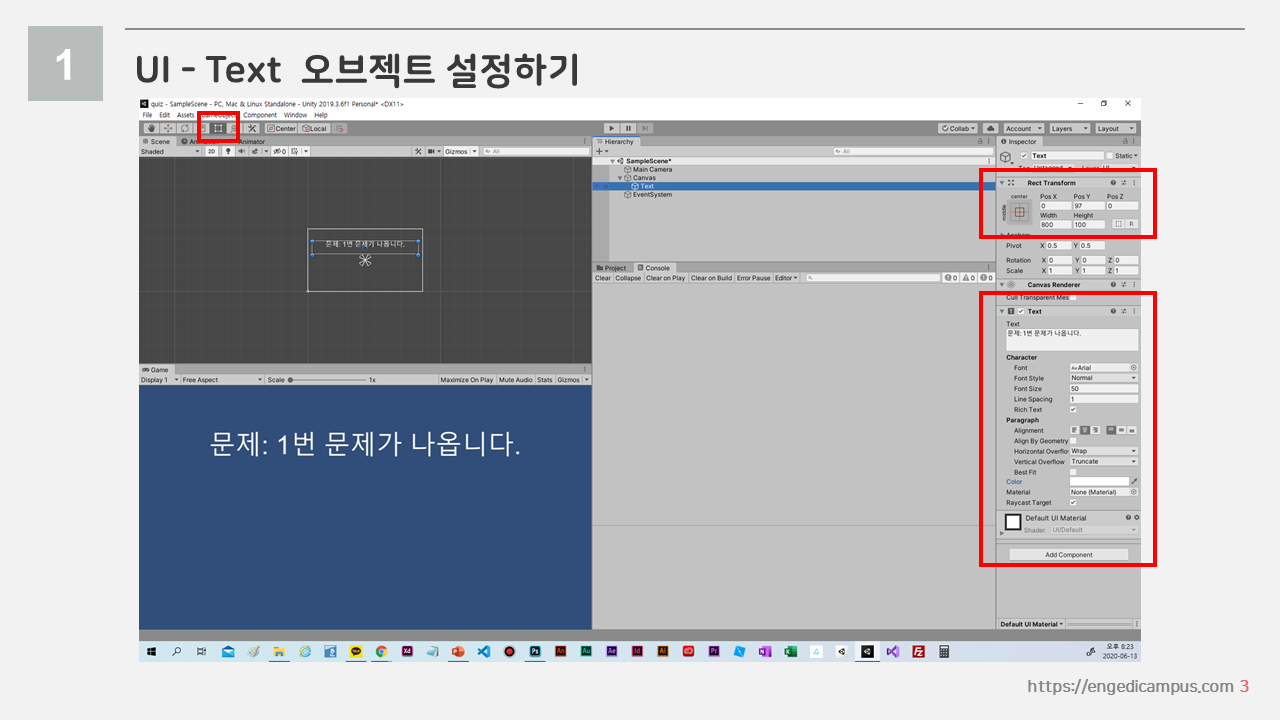Screen dimensions: 1280x720
Task: Open the Layers dropdown
Action: point(1069,128)
